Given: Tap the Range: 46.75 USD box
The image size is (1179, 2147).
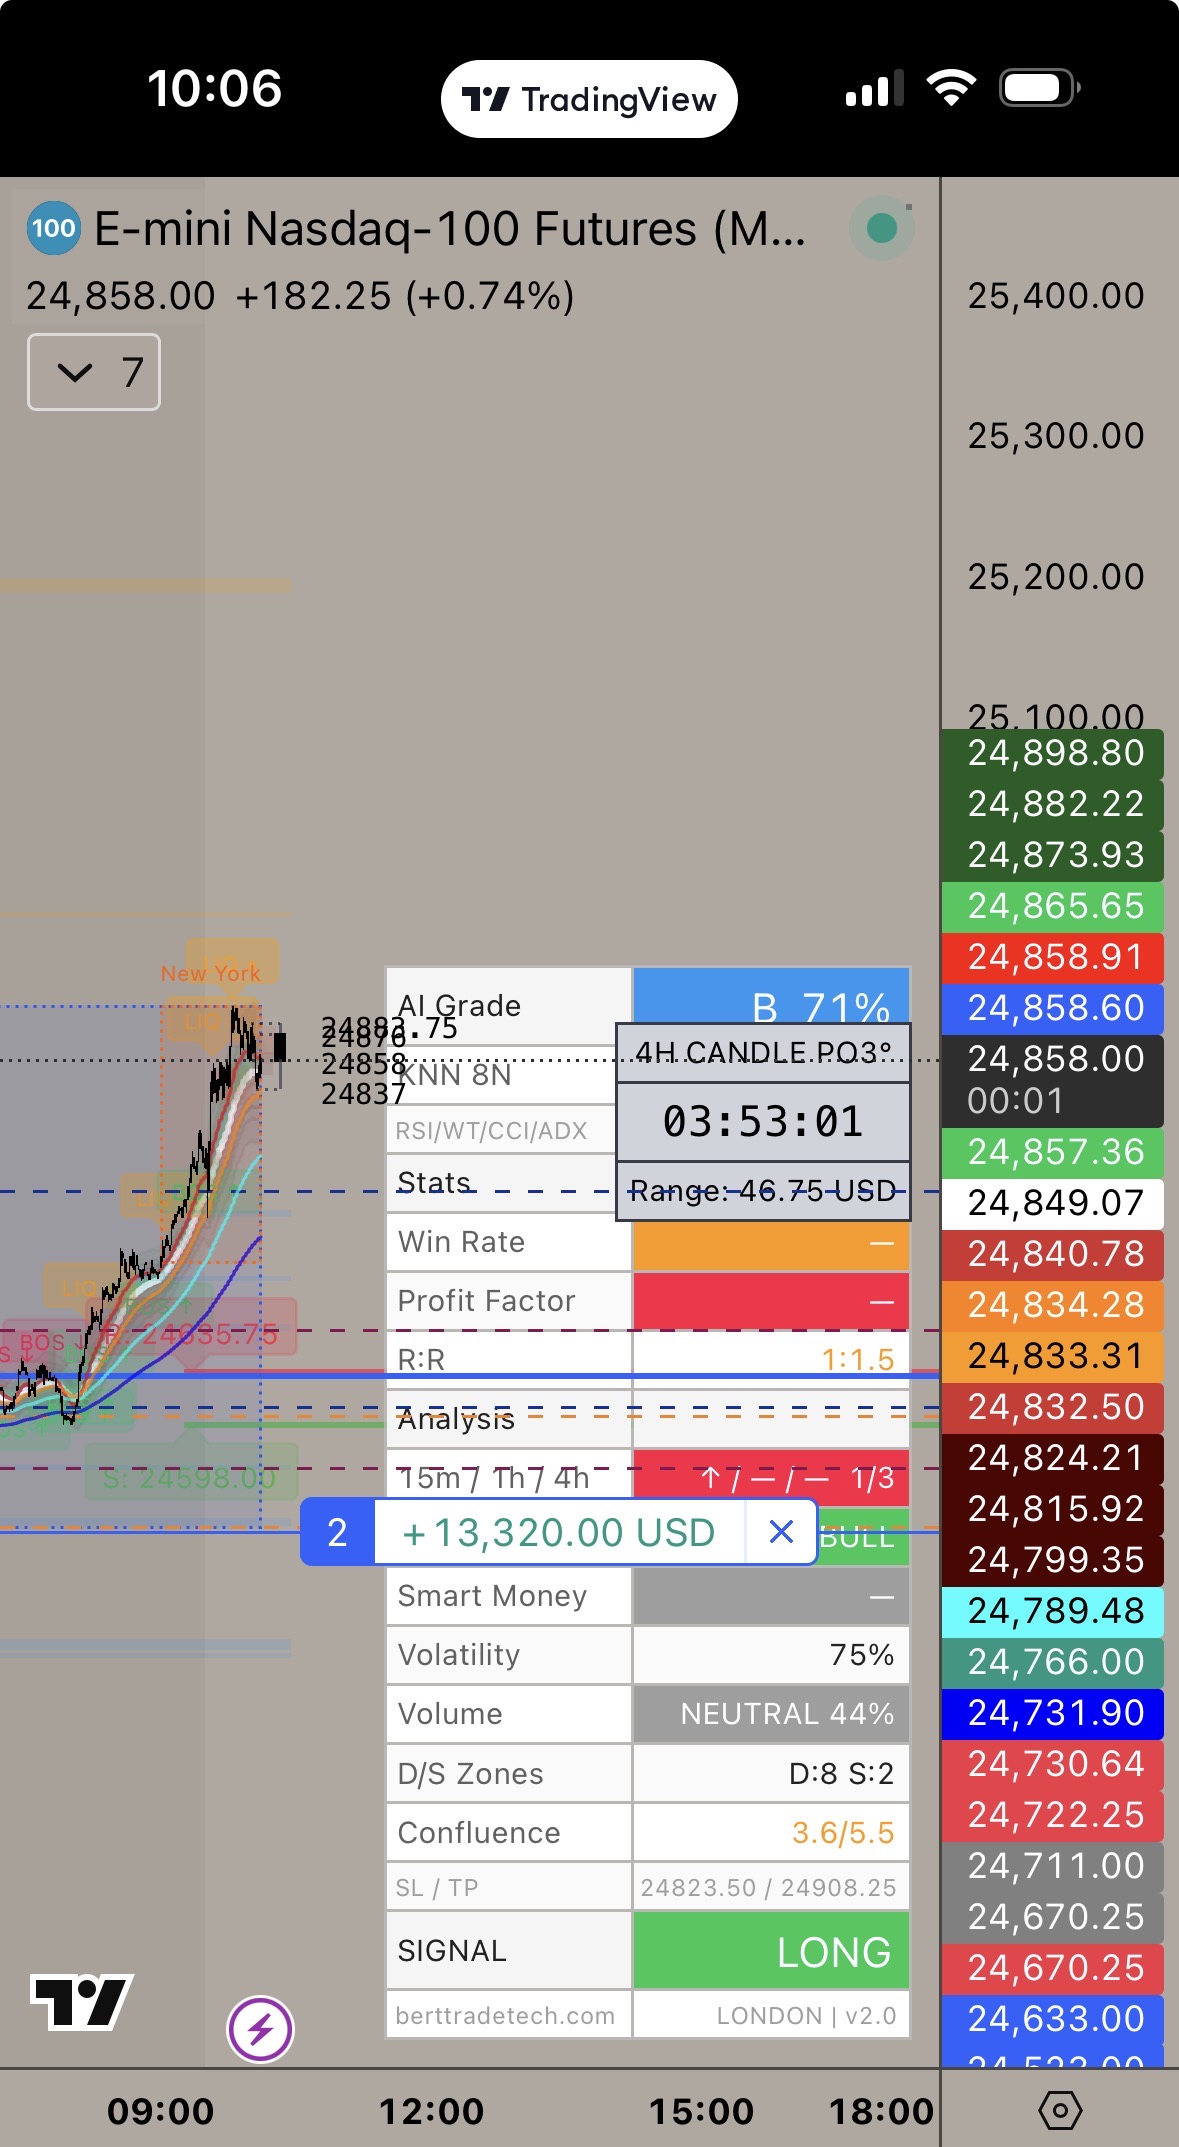Looking at the screenshot, I should coord(763,1191).
